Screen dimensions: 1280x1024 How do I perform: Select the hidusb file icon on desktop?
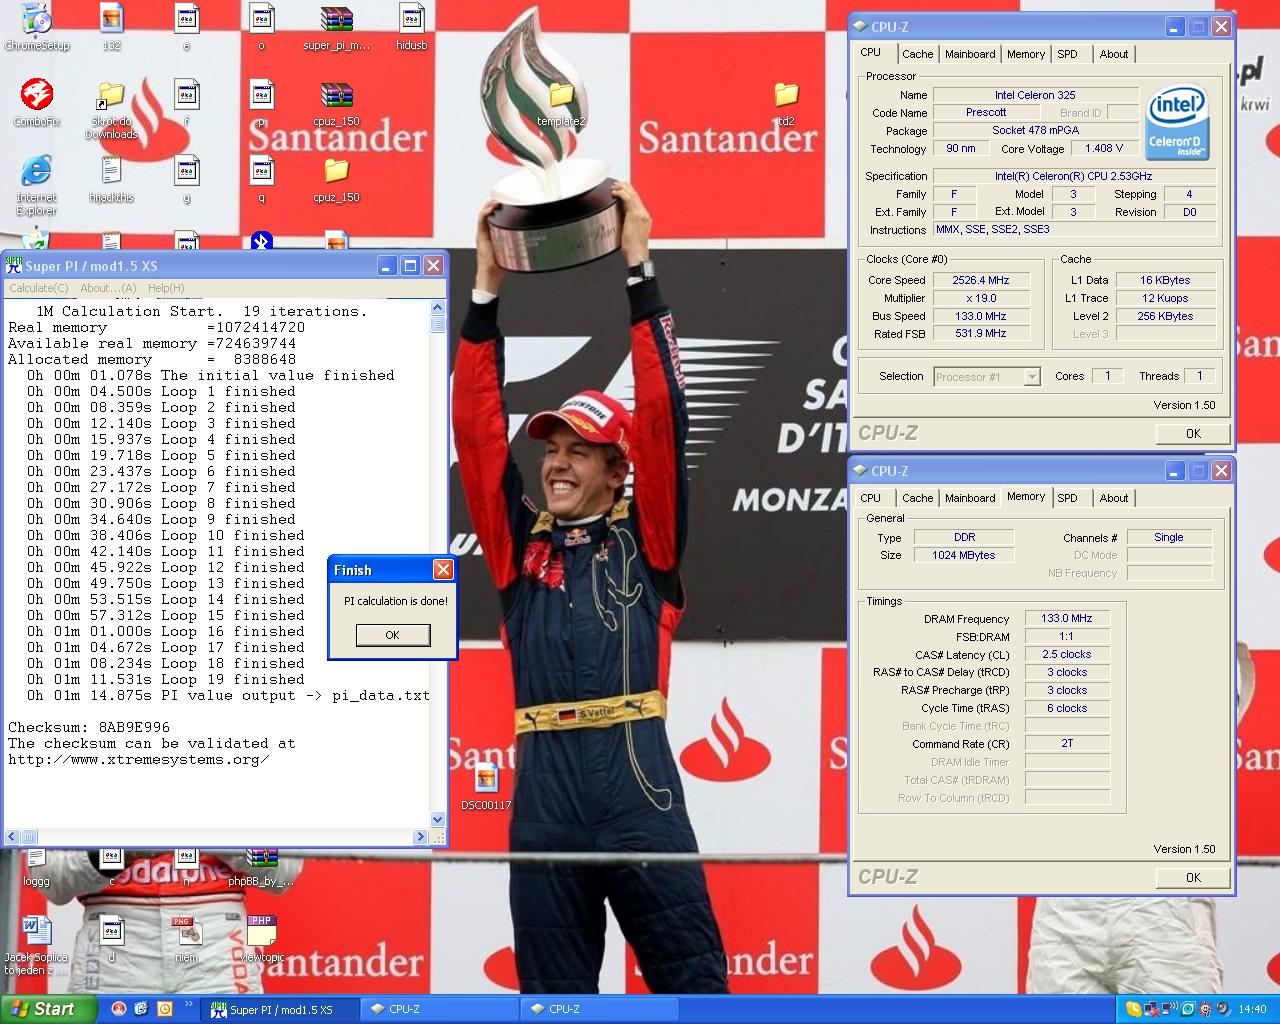412,27
